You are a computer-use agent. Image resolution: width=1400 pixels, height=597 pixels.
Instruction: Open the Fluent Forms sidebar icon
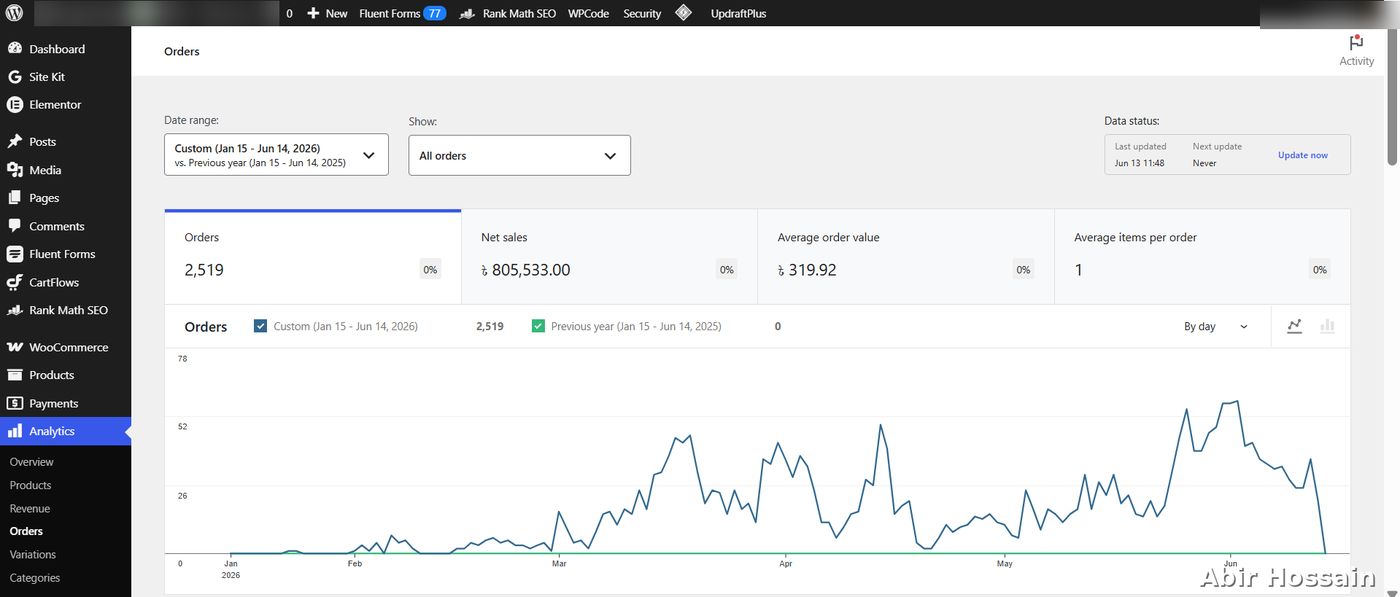pyautogui.click(x=15, y=254)
